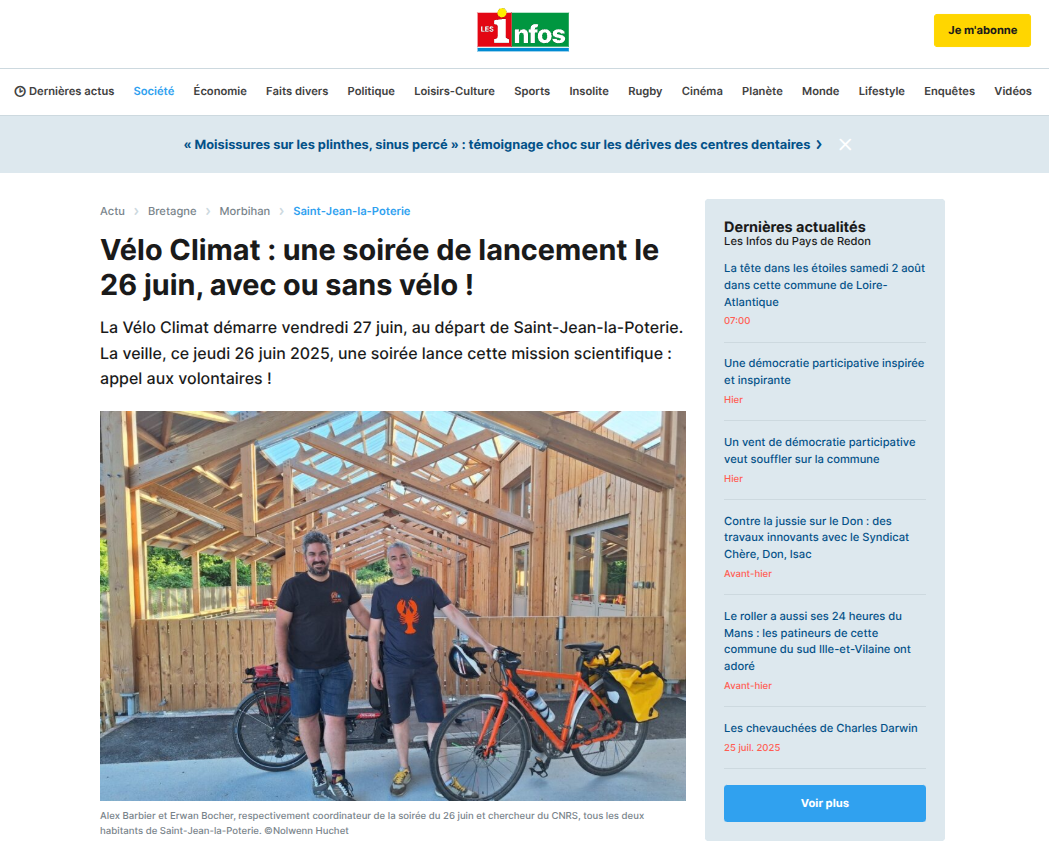Open the tête dans les étoiles article
The width and height of the screenshot is (1049, 861).
point(824,285)
